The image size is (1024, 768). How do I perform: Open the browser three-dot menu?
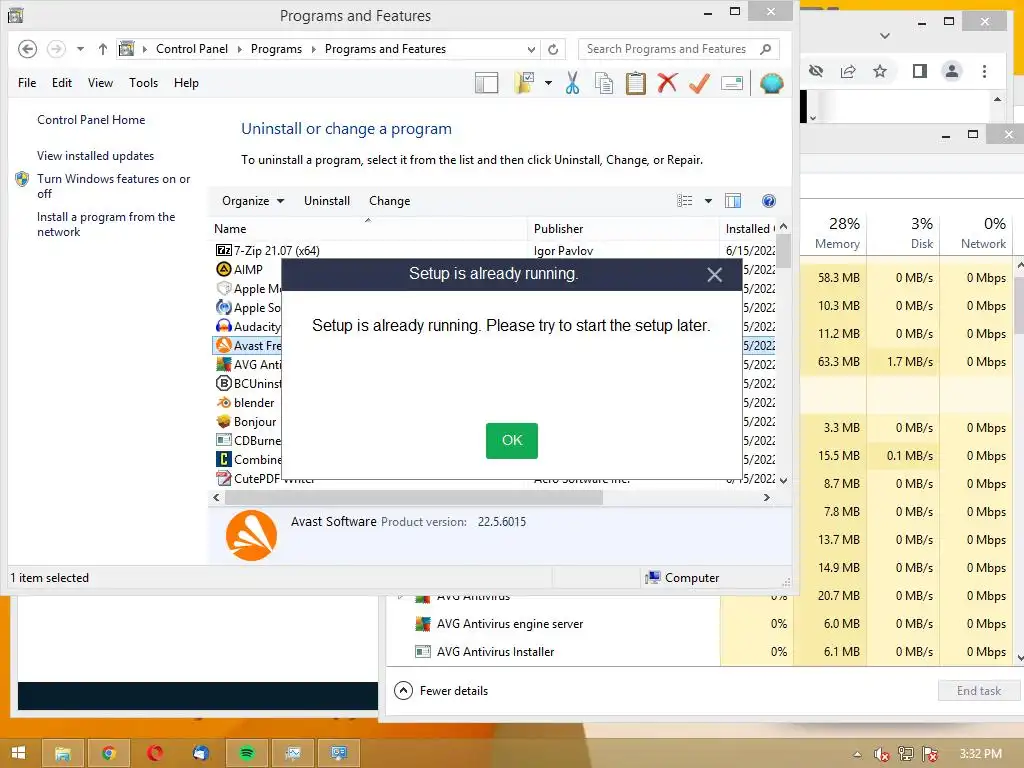(984, 71)
